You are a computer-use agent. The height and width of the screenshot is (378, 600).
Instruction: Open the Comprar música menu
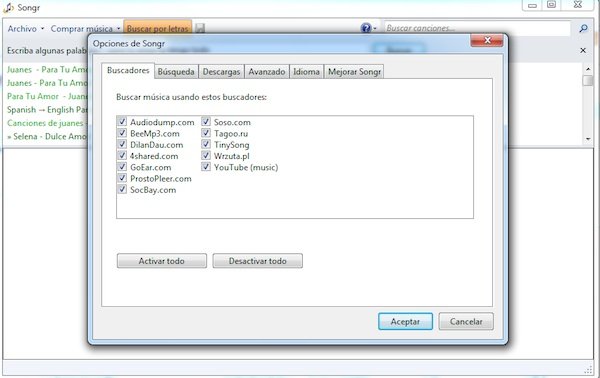[85, 29]
